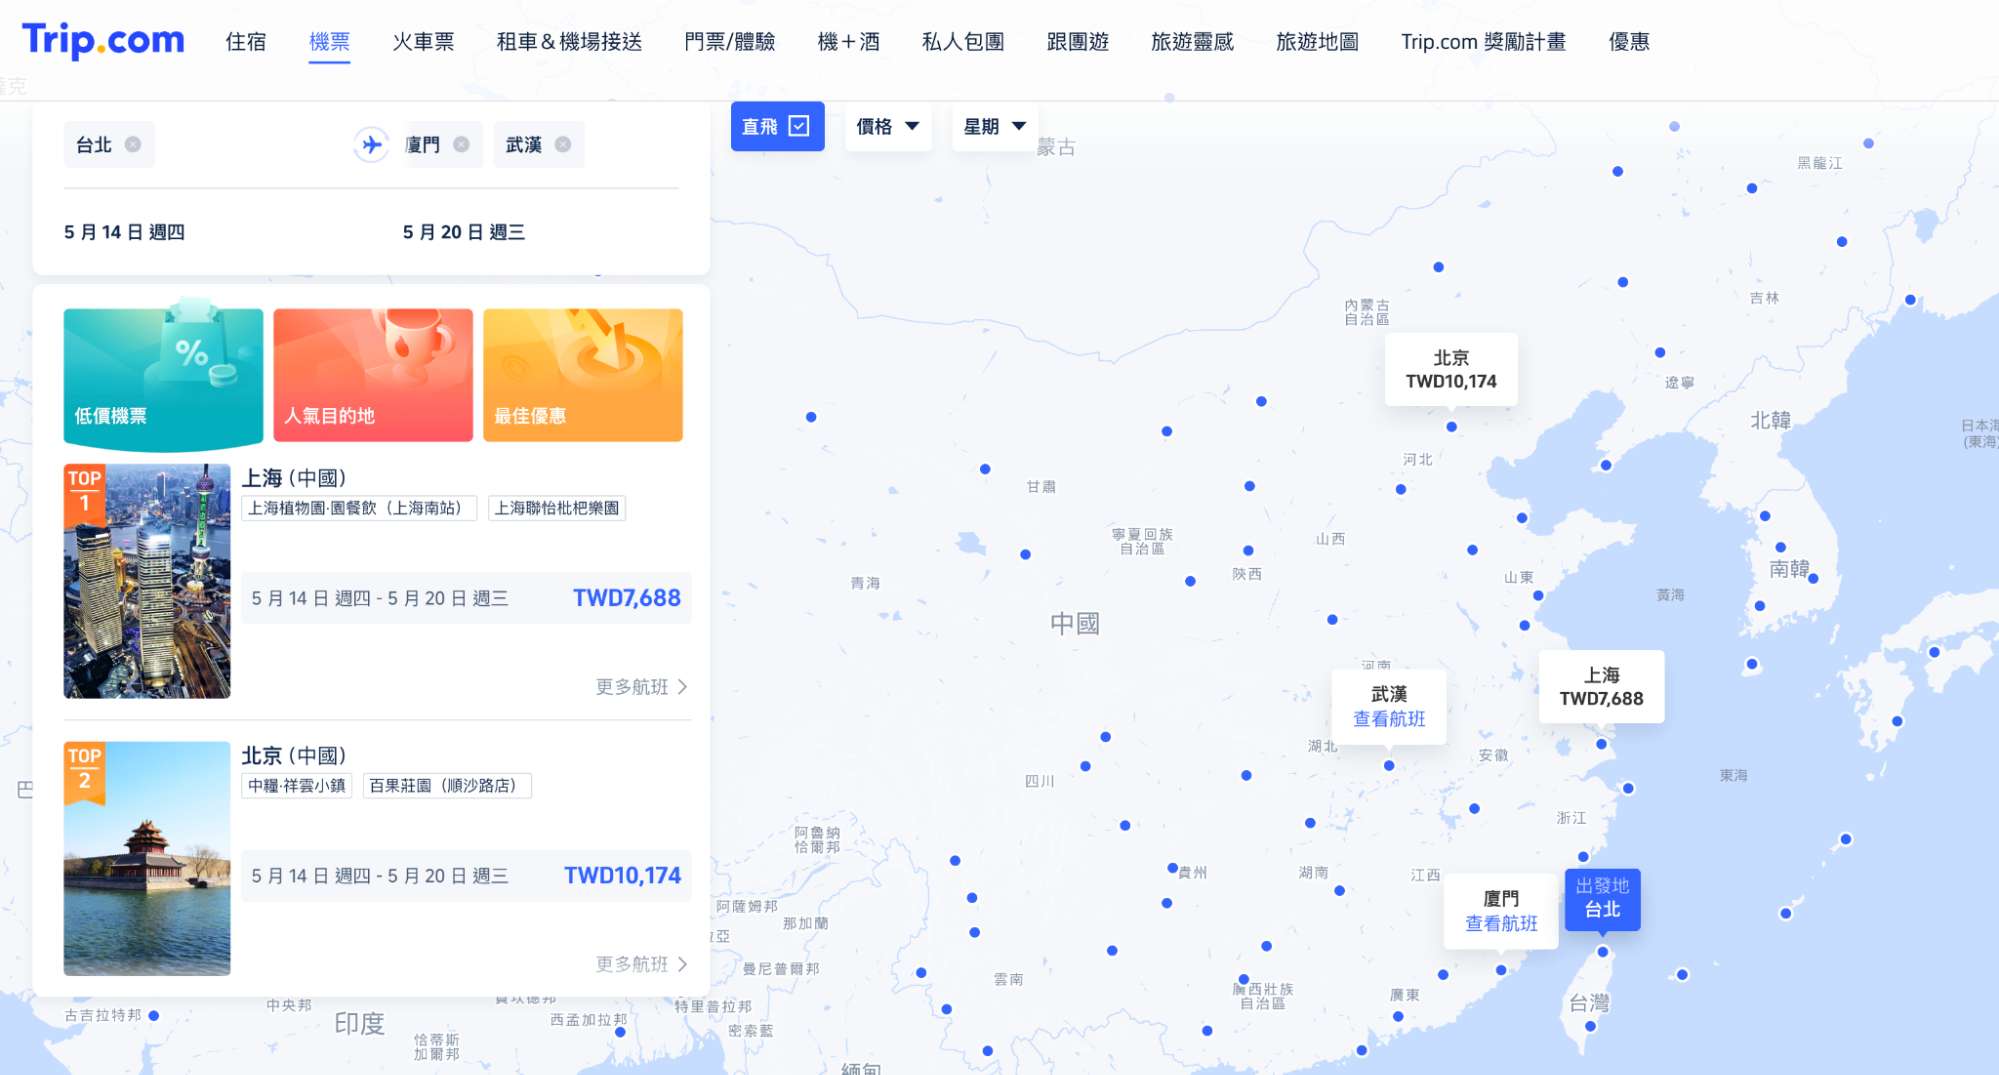Clear the 台北 departure city chip
This screenshot has width=1999, height=1075.
coord(131,144)
